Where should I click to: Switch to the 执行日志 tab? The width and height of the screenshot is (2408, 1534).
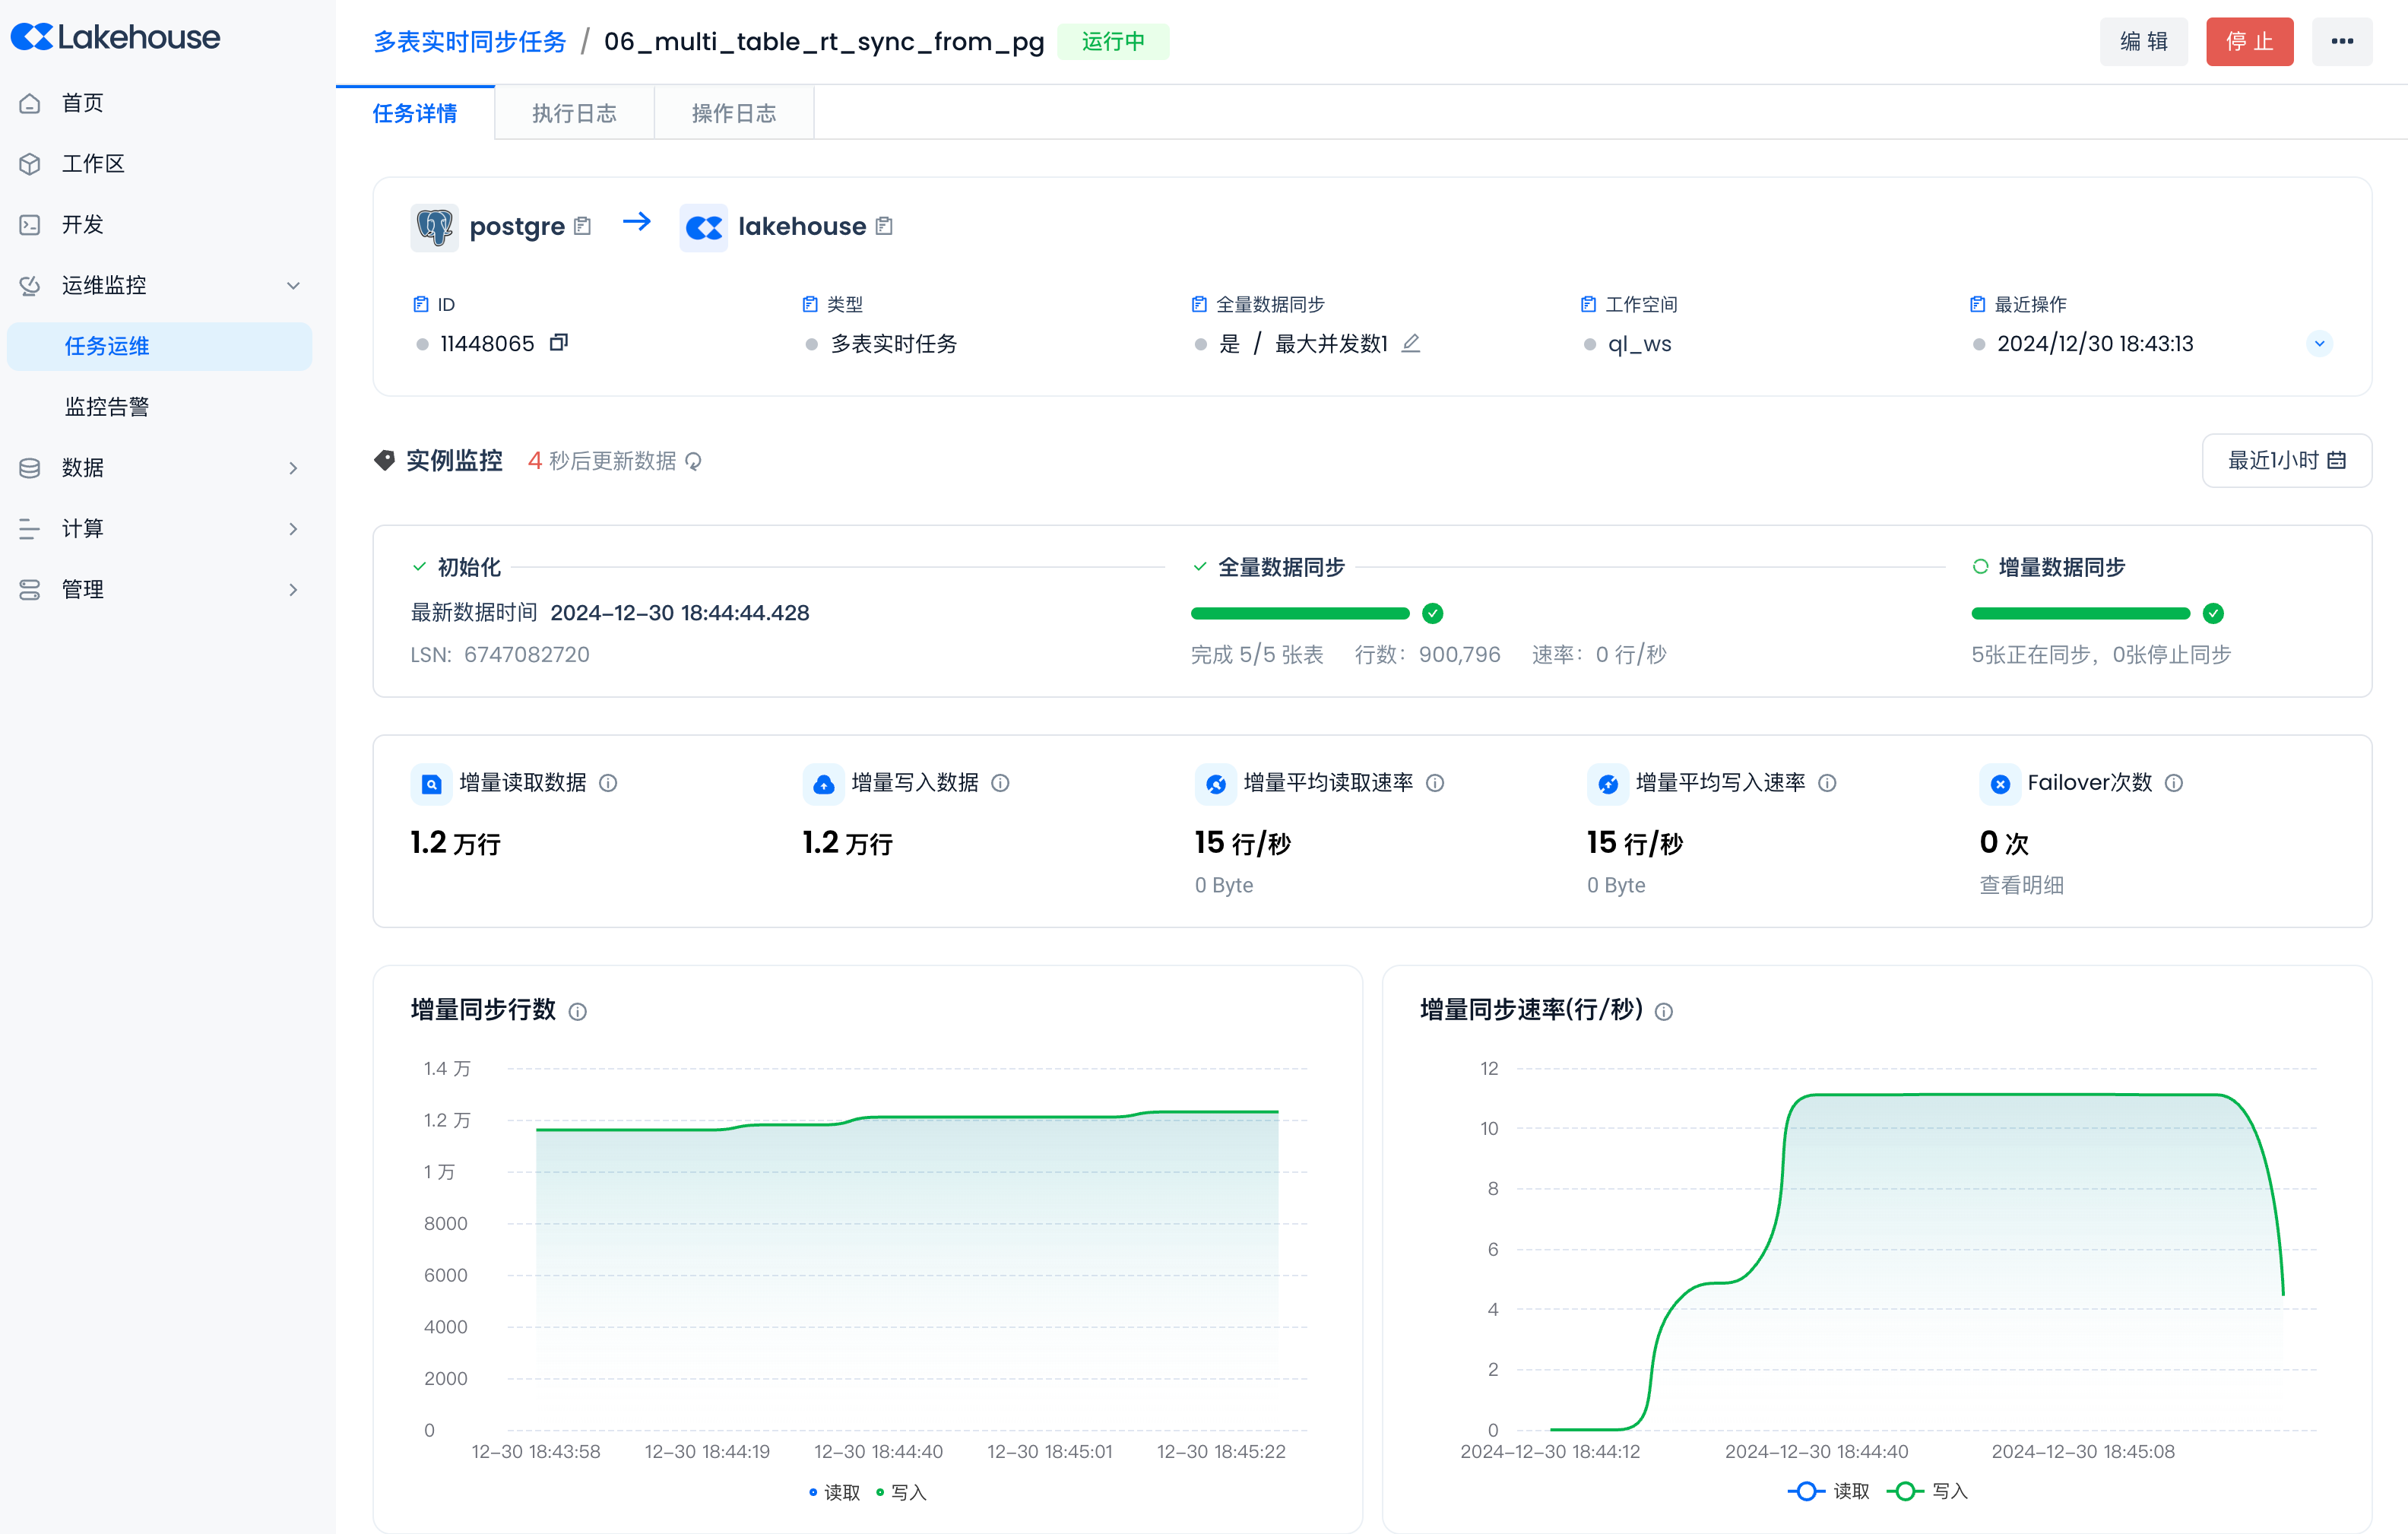tap(574, 113)
